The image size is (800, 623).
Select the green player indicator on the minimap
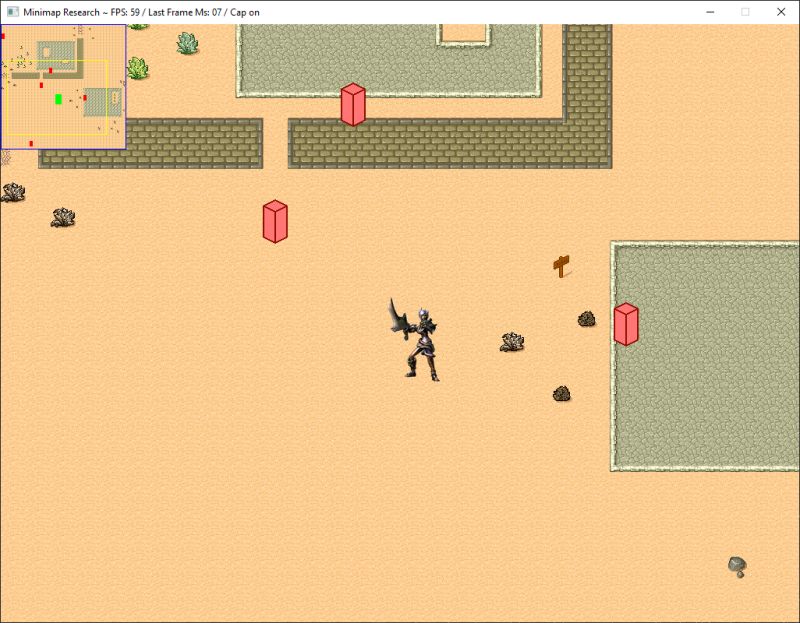[x=58, y=99]
